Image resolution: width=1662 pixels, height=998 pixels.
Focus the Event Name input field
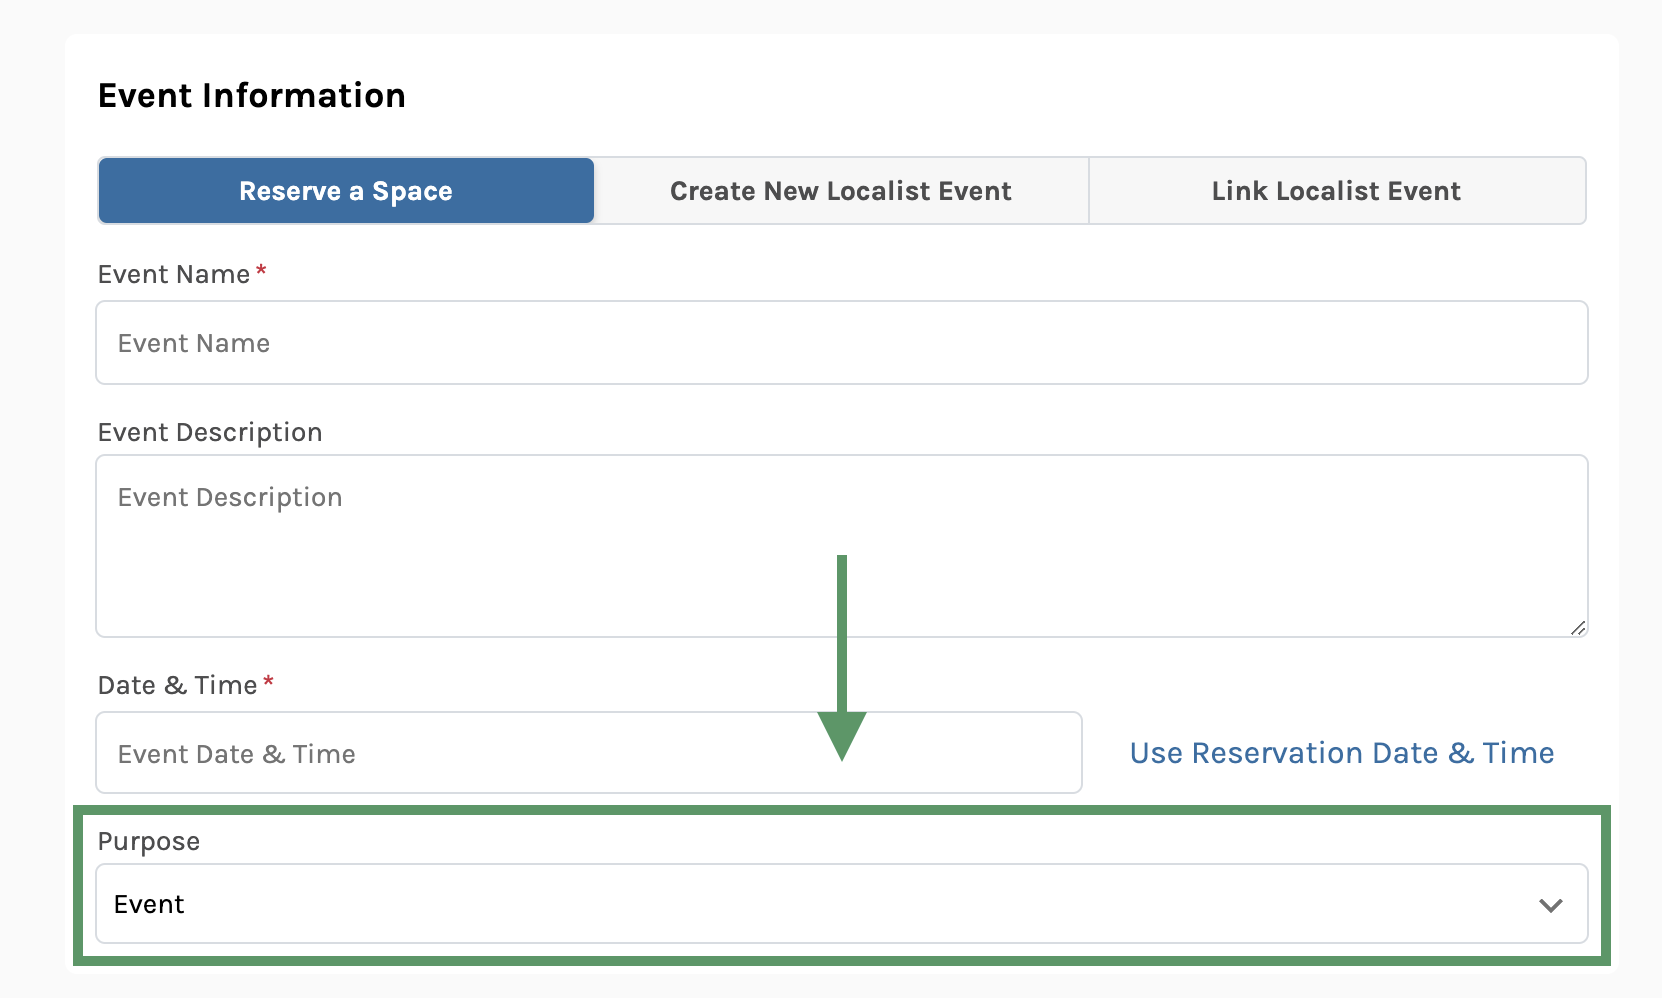pyautogui.click(x=840, y=343)
